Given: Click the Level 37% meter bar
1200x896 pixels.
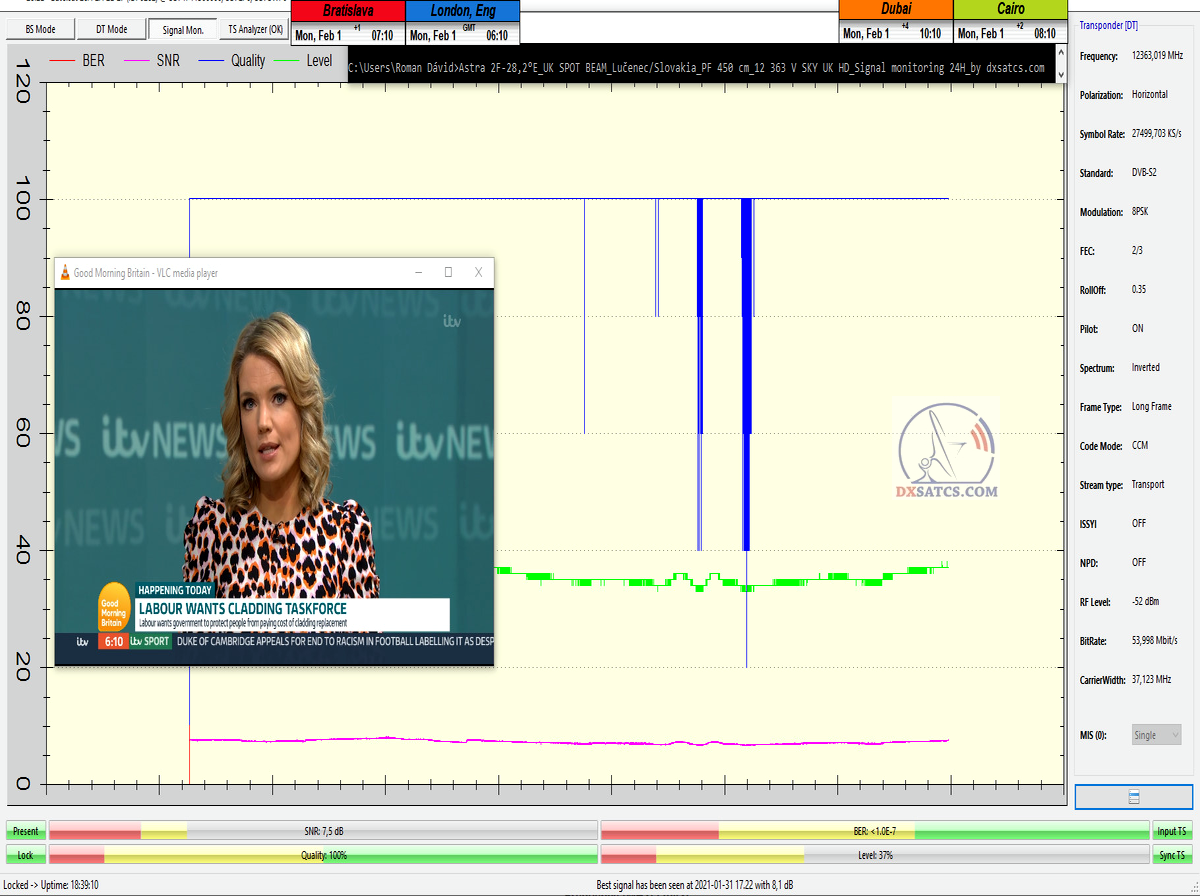Looking at the screenshot, I should click(874, 855).
